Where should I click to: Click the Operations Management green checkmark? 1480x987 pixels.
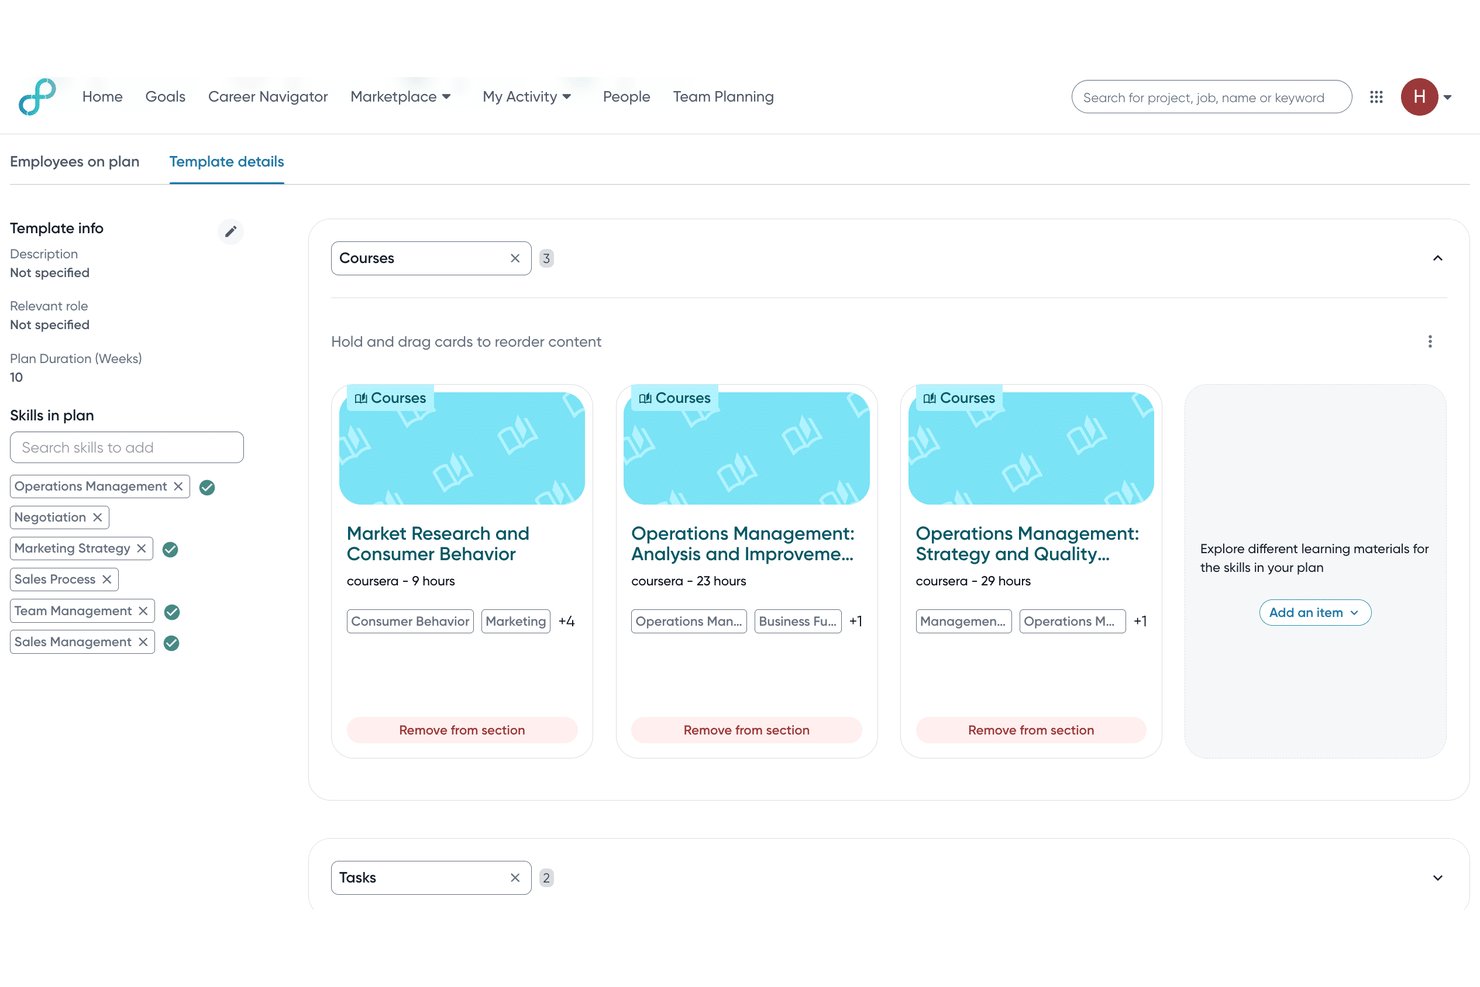coord(207,487)
